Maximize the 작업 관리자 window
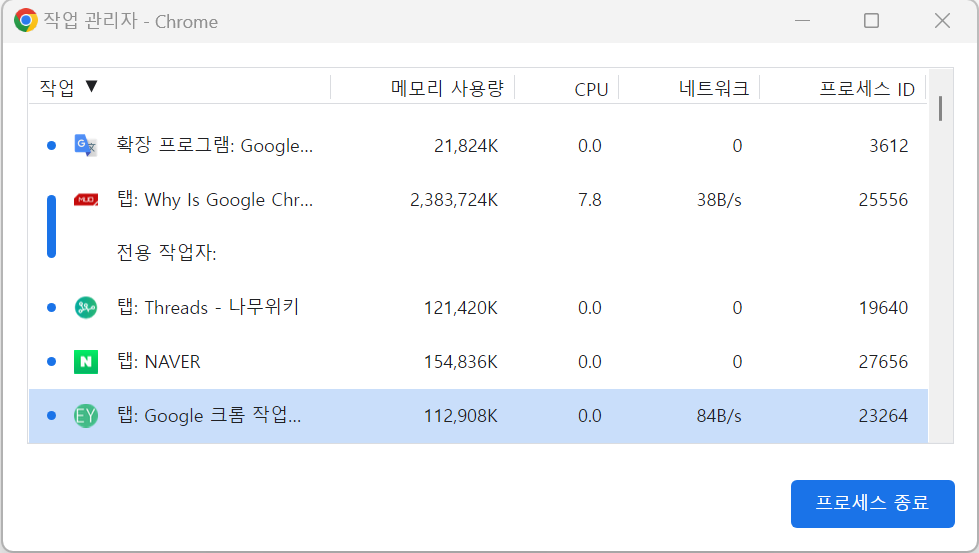 click(872, 21)
